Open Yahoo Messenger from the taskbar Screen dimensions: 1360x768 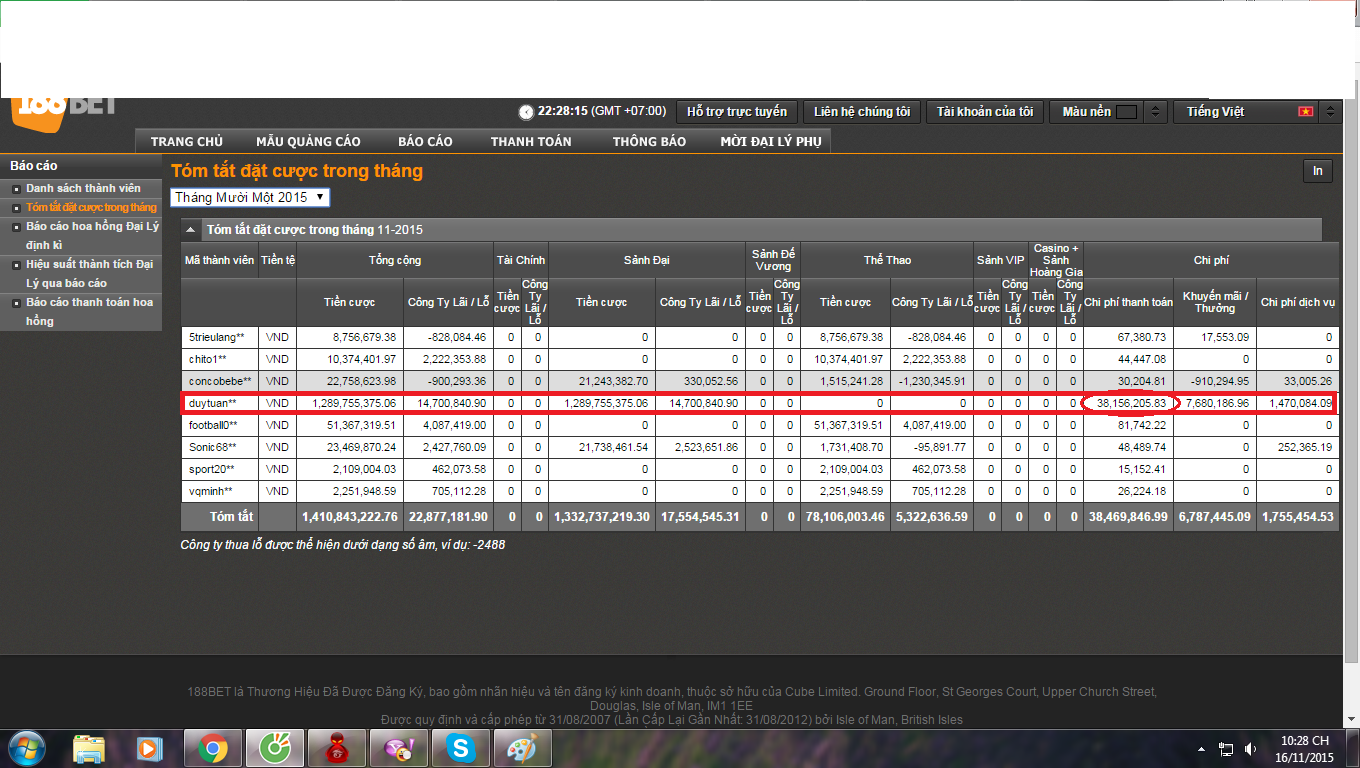[398, 748]
